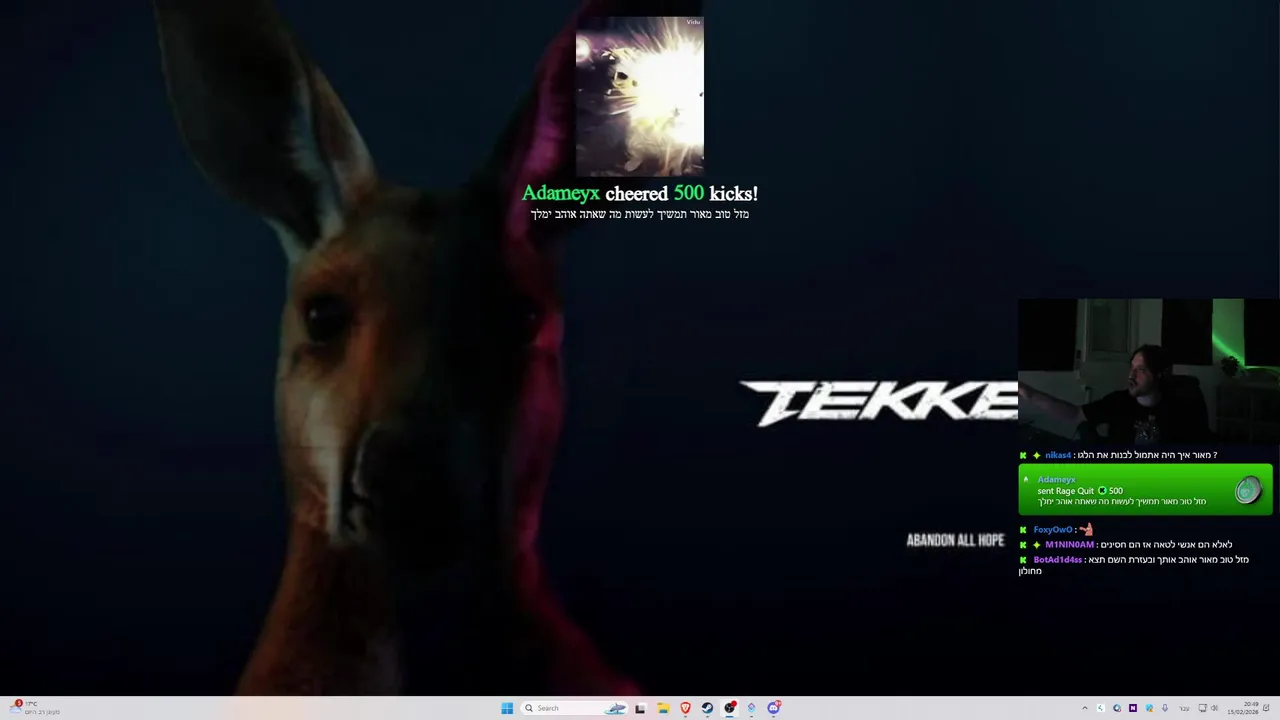Image resolution: width=1280 pixels, height=720 pixels.
Task: Open the purple diamond app in the taskbar
Action: click(x=751, y=708)
